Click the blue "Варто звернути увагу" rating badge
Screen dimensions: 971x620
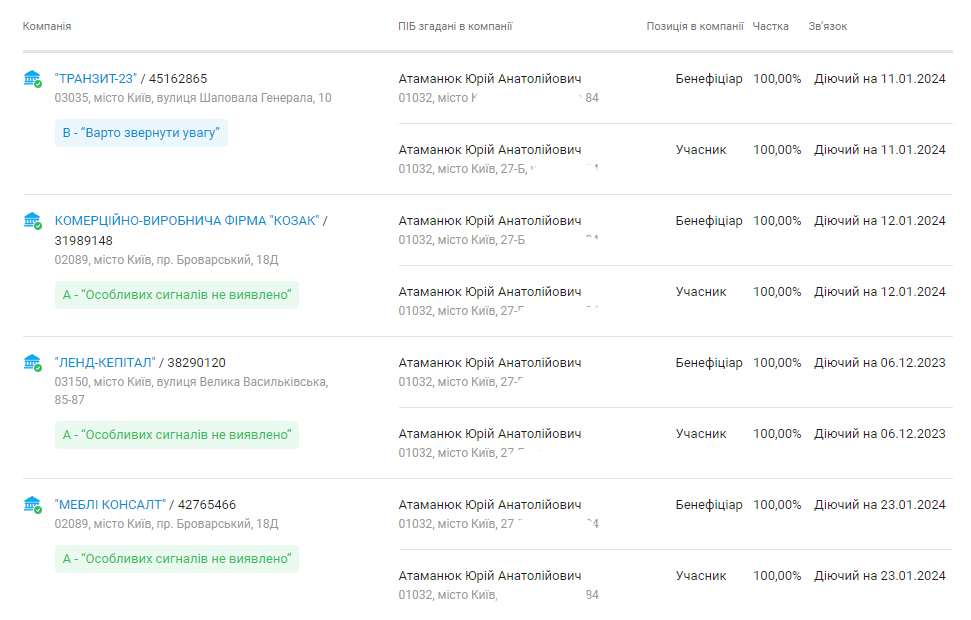pyautogui.click(x=141, y=133)
